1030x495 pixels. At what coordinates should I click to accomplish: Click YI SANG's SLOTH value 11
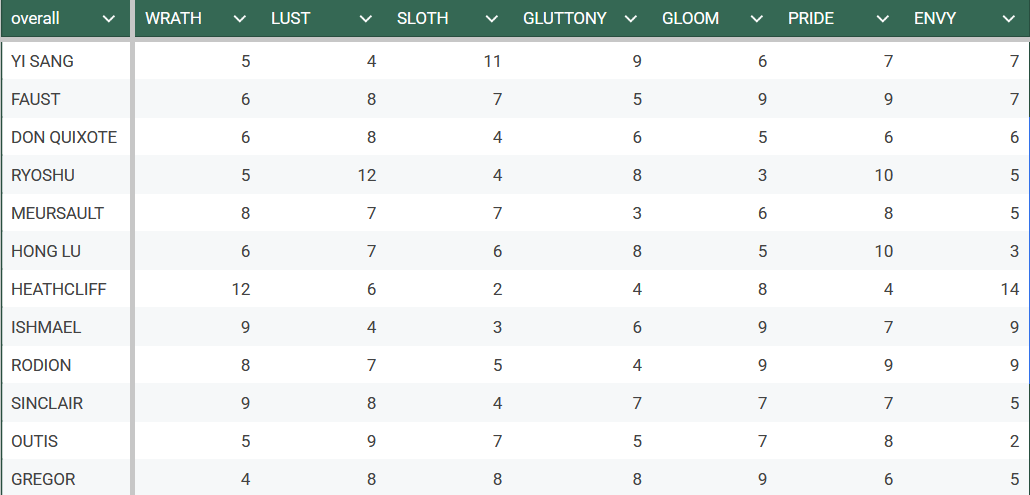tap(492, 61)
